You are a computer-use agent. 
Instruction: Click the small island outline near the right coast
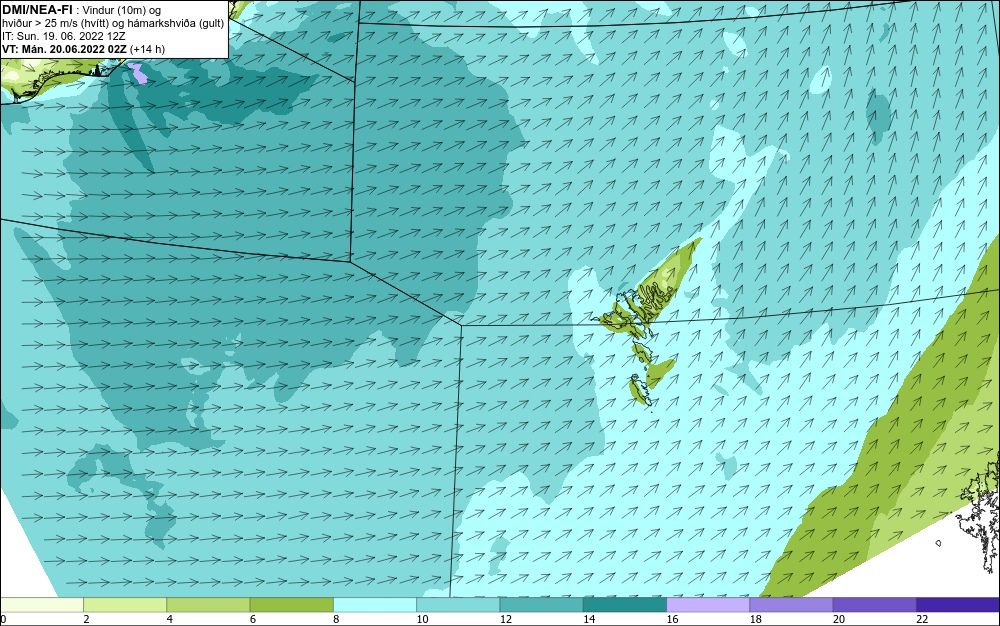pyautogui.click(x=938, y=543)
